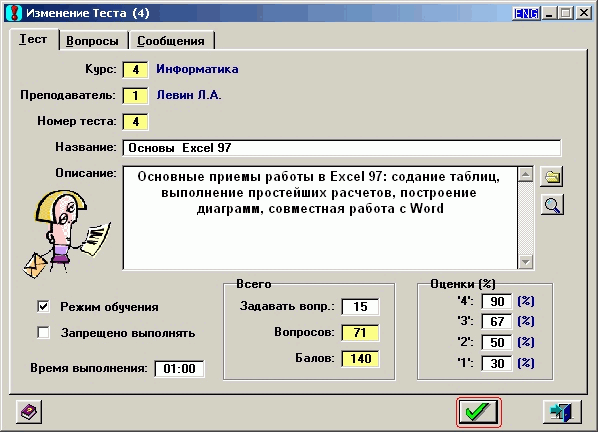Minimize the Изменение Теста window
The image size is (598, 432).
549,13
